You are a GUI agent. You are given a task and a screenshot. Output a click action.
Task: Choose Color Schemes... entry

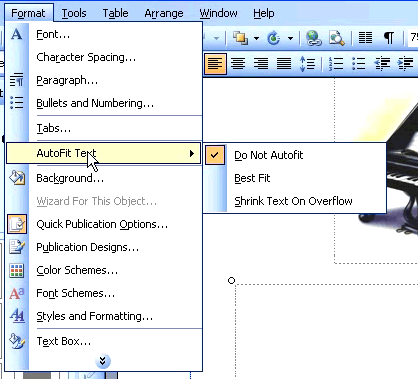point(104,270)
